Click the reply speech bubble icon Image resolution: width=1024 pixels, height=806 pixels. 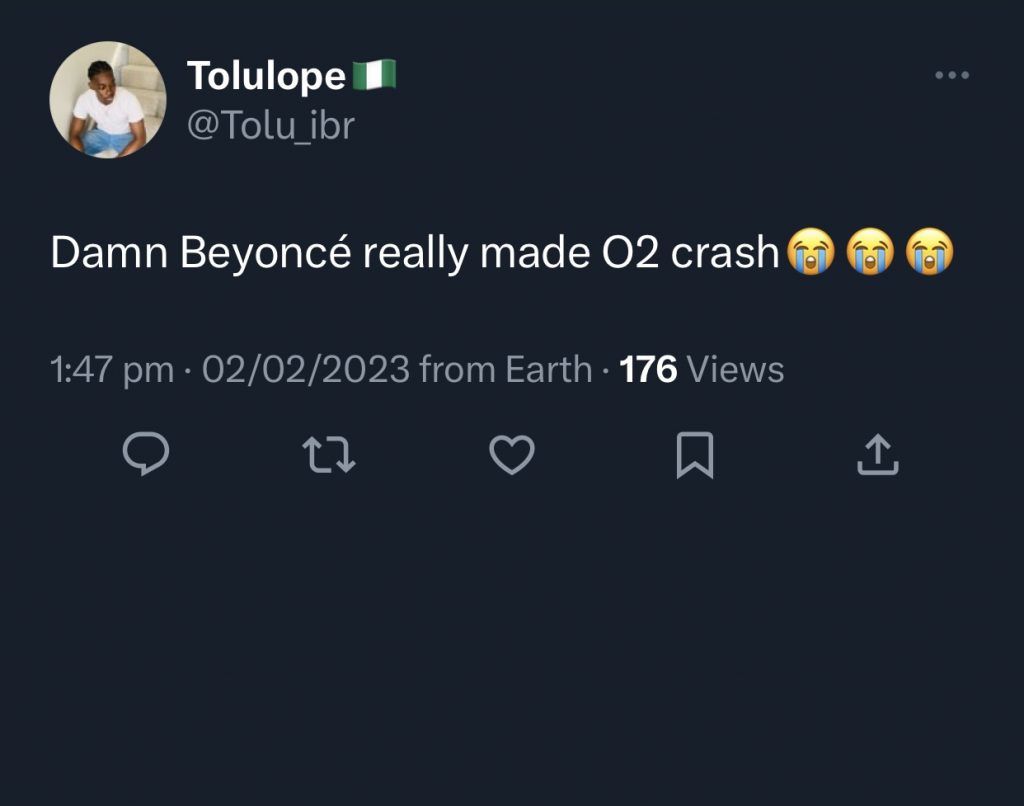146,455
